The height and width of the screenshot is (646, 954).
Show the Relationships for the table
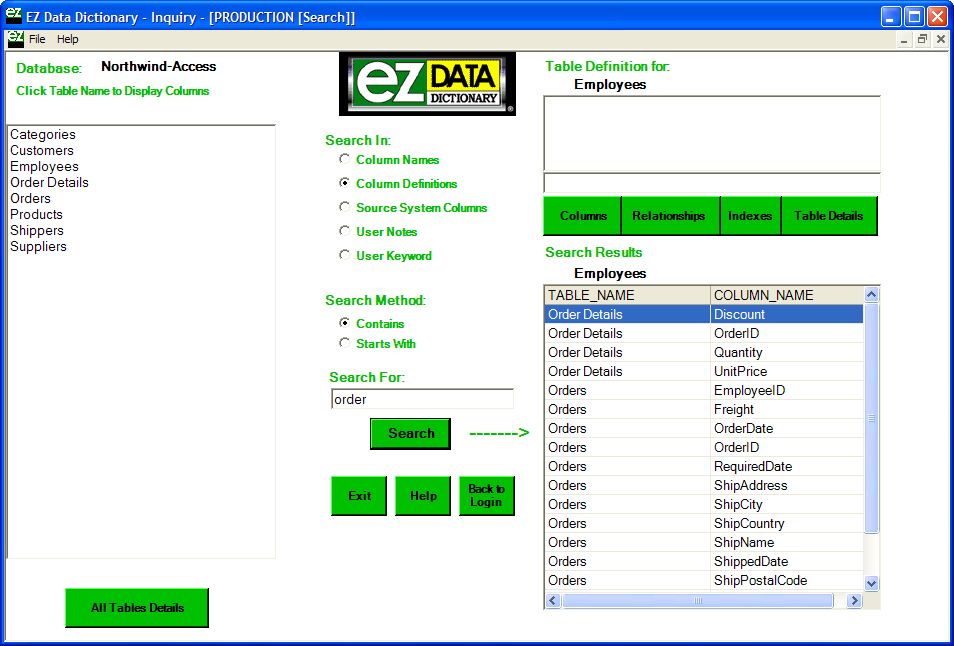[669, 216]
